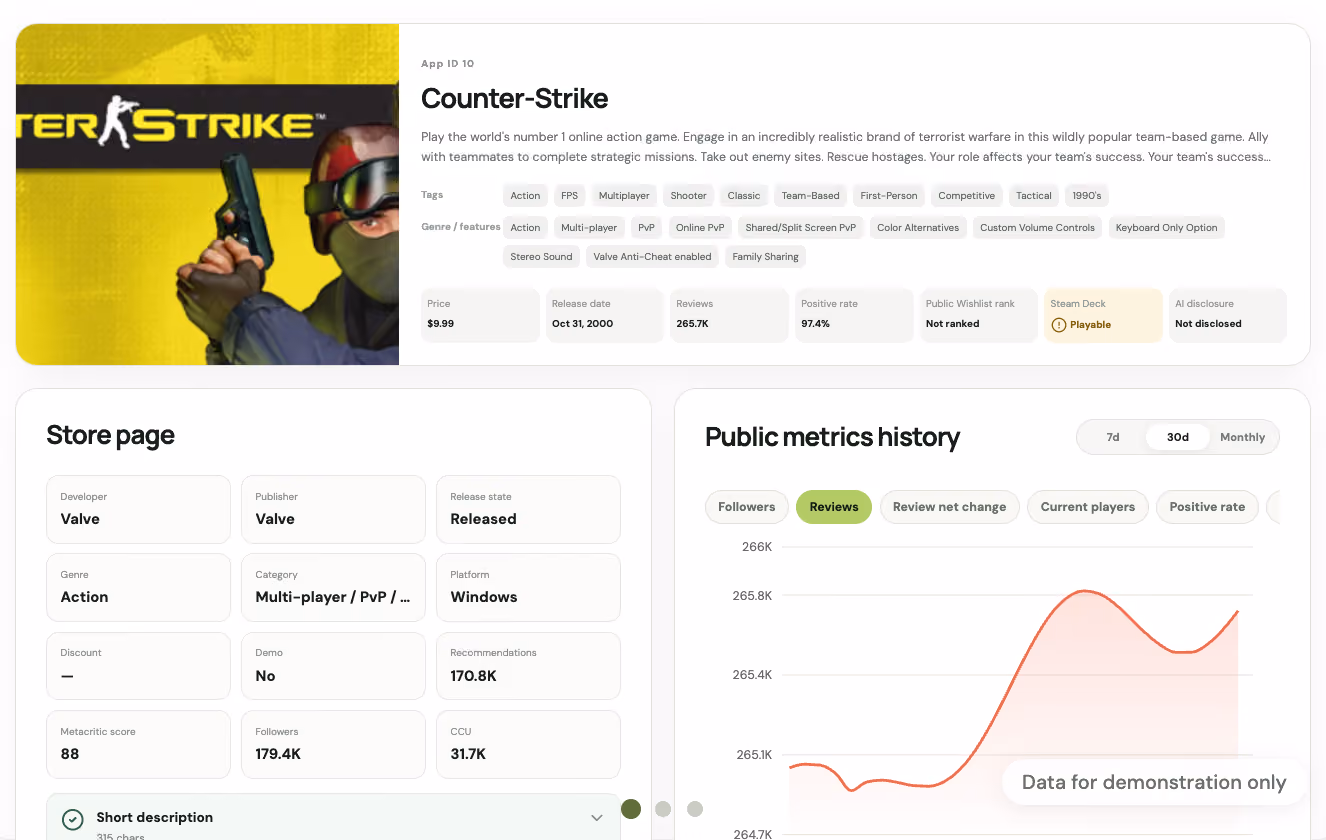Click the Competitive tag
Viewport: 1326px width, 840px height.
(x=967, y=196)
